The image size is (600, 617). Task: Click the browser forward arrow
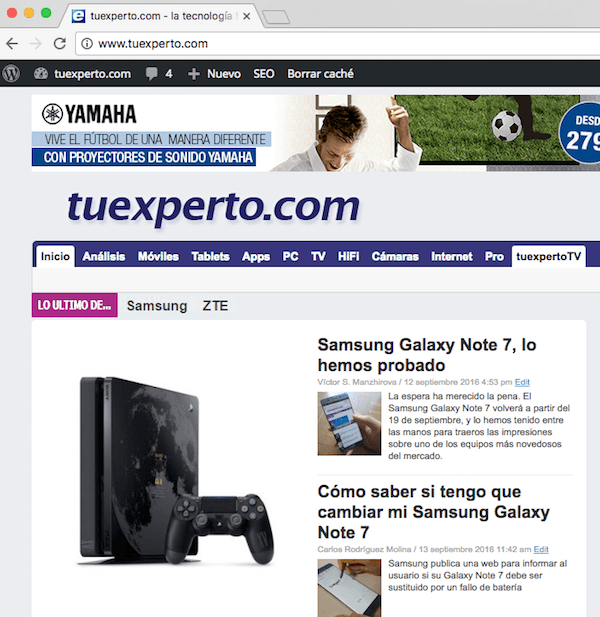click(36, 43)
